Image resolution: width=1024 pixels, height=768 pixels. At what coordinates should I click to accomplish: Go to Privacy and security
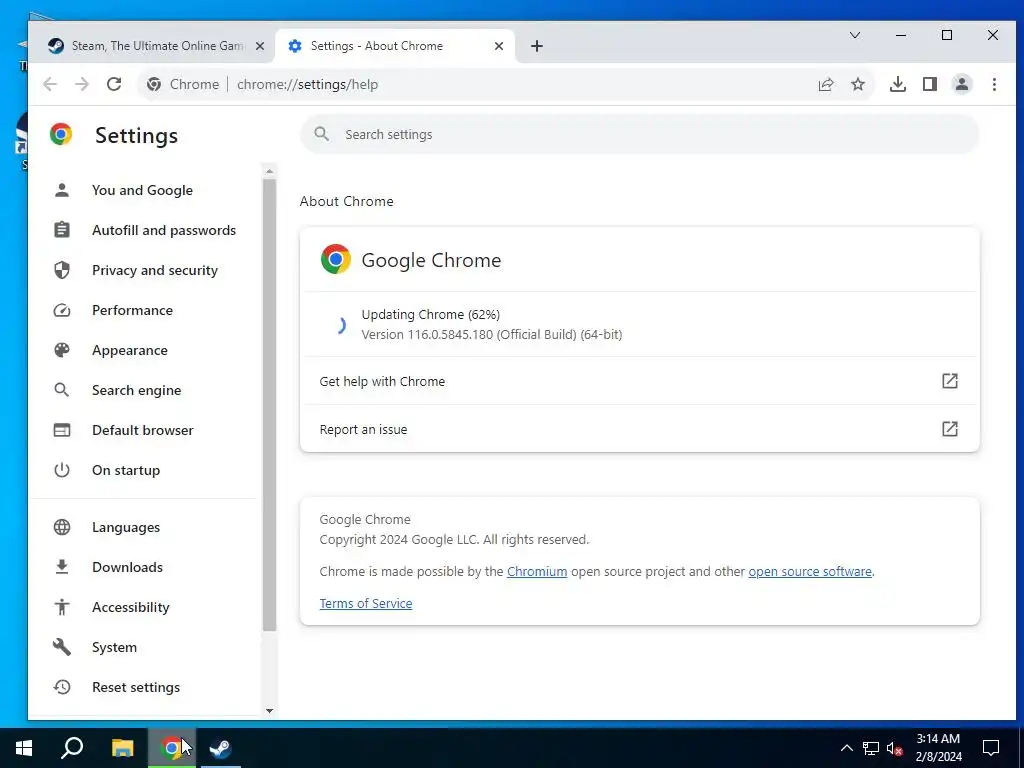[x=155, y=270]
